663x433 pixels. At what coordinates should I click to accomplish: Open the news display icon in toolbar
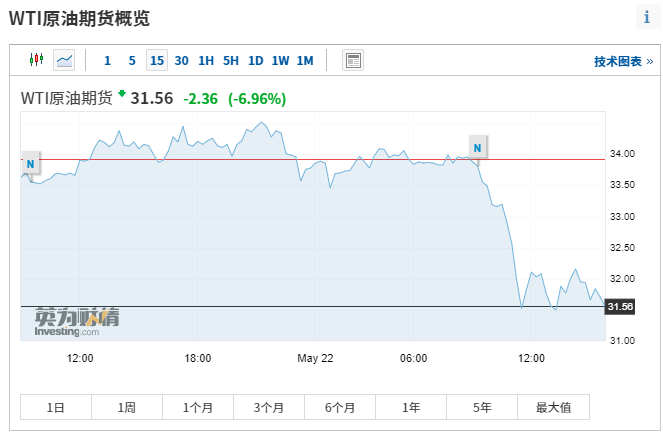coord(353,60)
